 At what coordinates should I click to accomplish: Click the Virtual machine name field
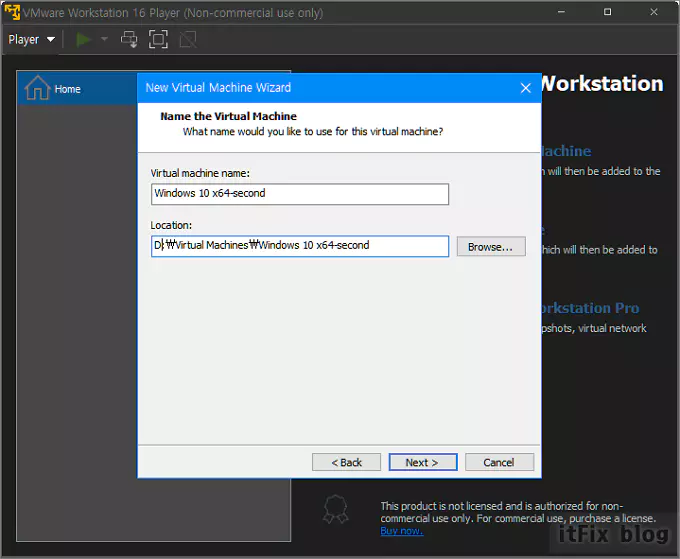pyautogui.click(x=300, y=194)
